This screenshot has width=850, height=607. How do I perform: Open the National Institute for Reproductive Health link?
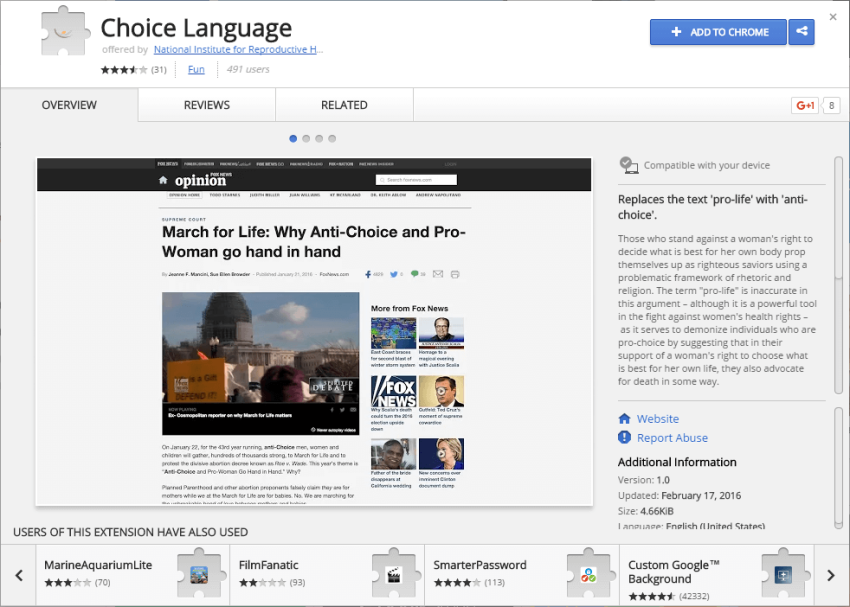point(238,49)
